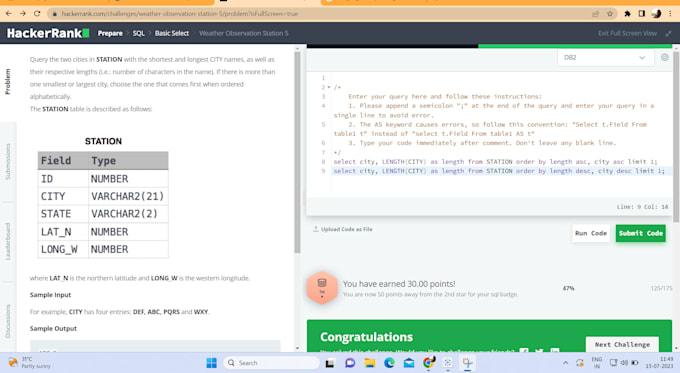Reload the page with refresh icon
The width and height of the screenshot is (680, 373).
pyautogui.click(x=37, y=13)
